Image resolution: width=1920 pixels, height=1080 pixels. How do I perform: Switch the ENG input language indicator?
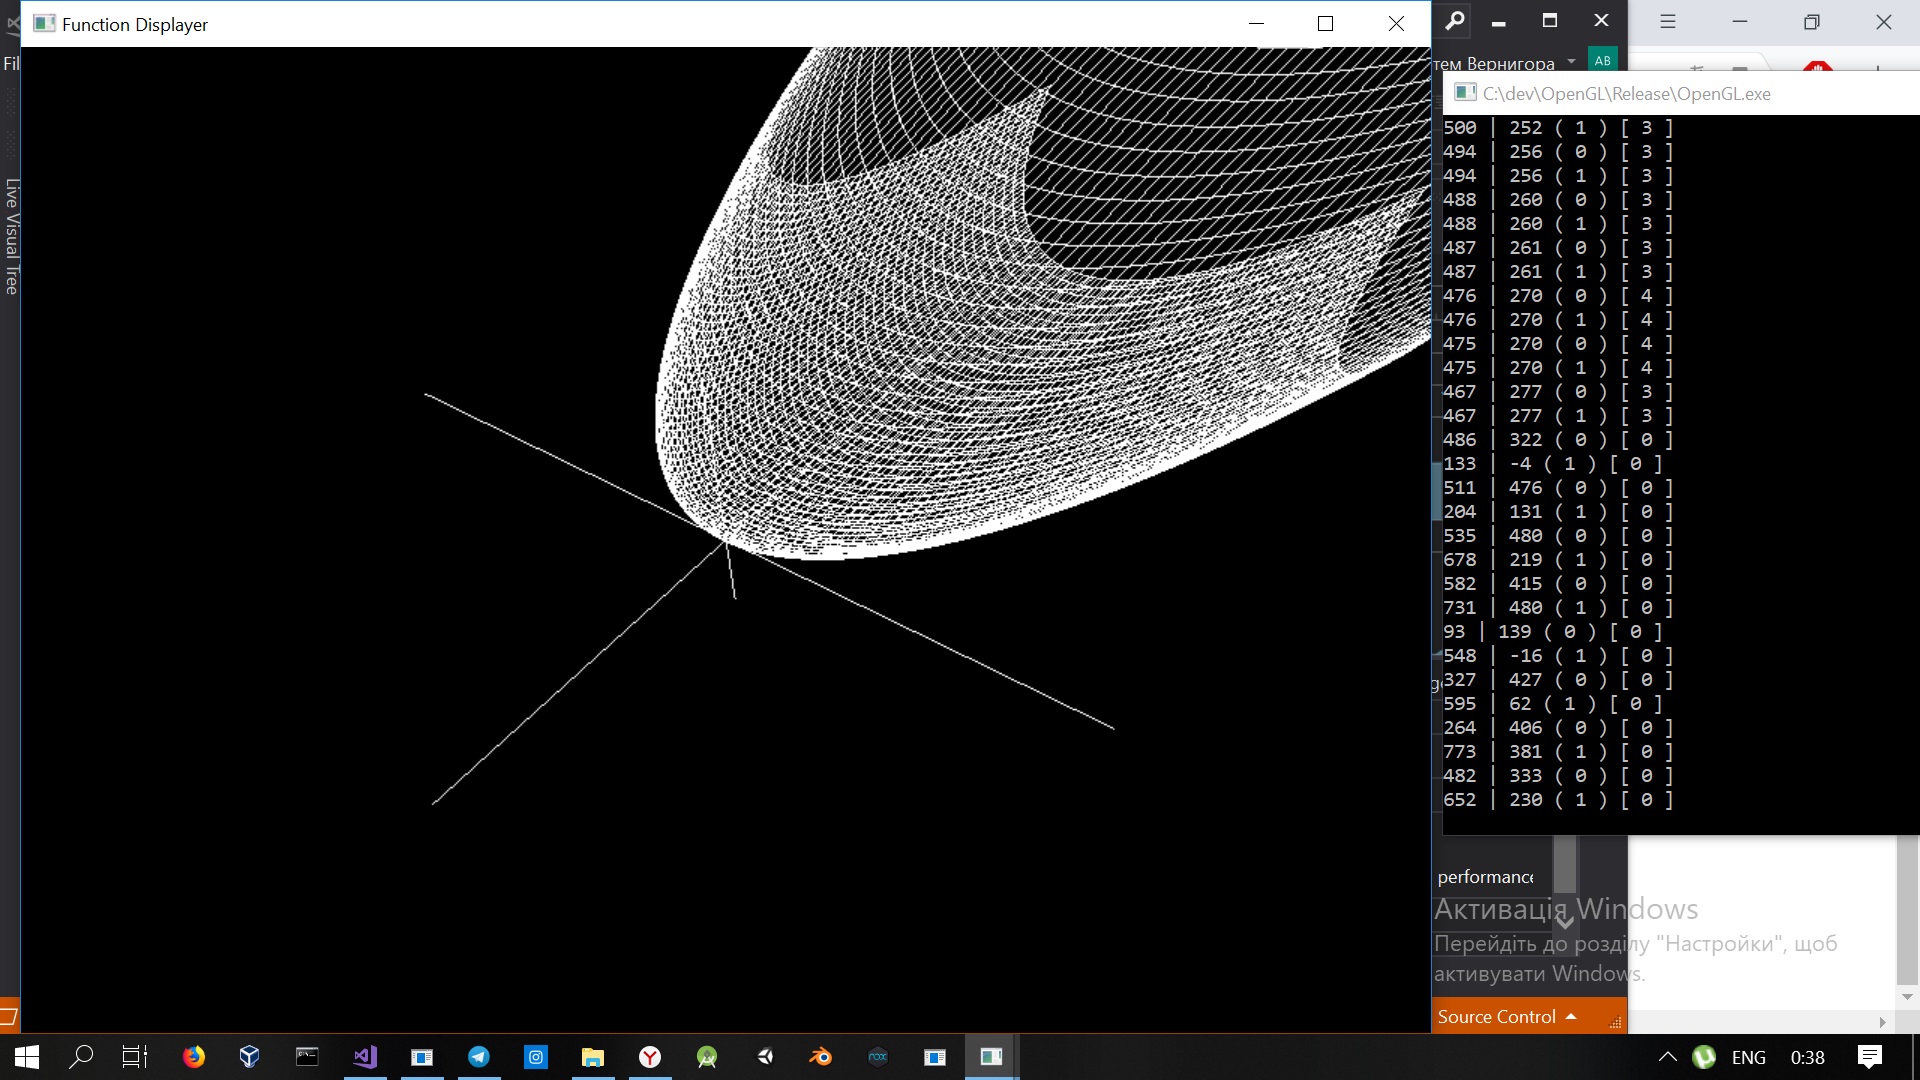click(x=1748, y=1057)
